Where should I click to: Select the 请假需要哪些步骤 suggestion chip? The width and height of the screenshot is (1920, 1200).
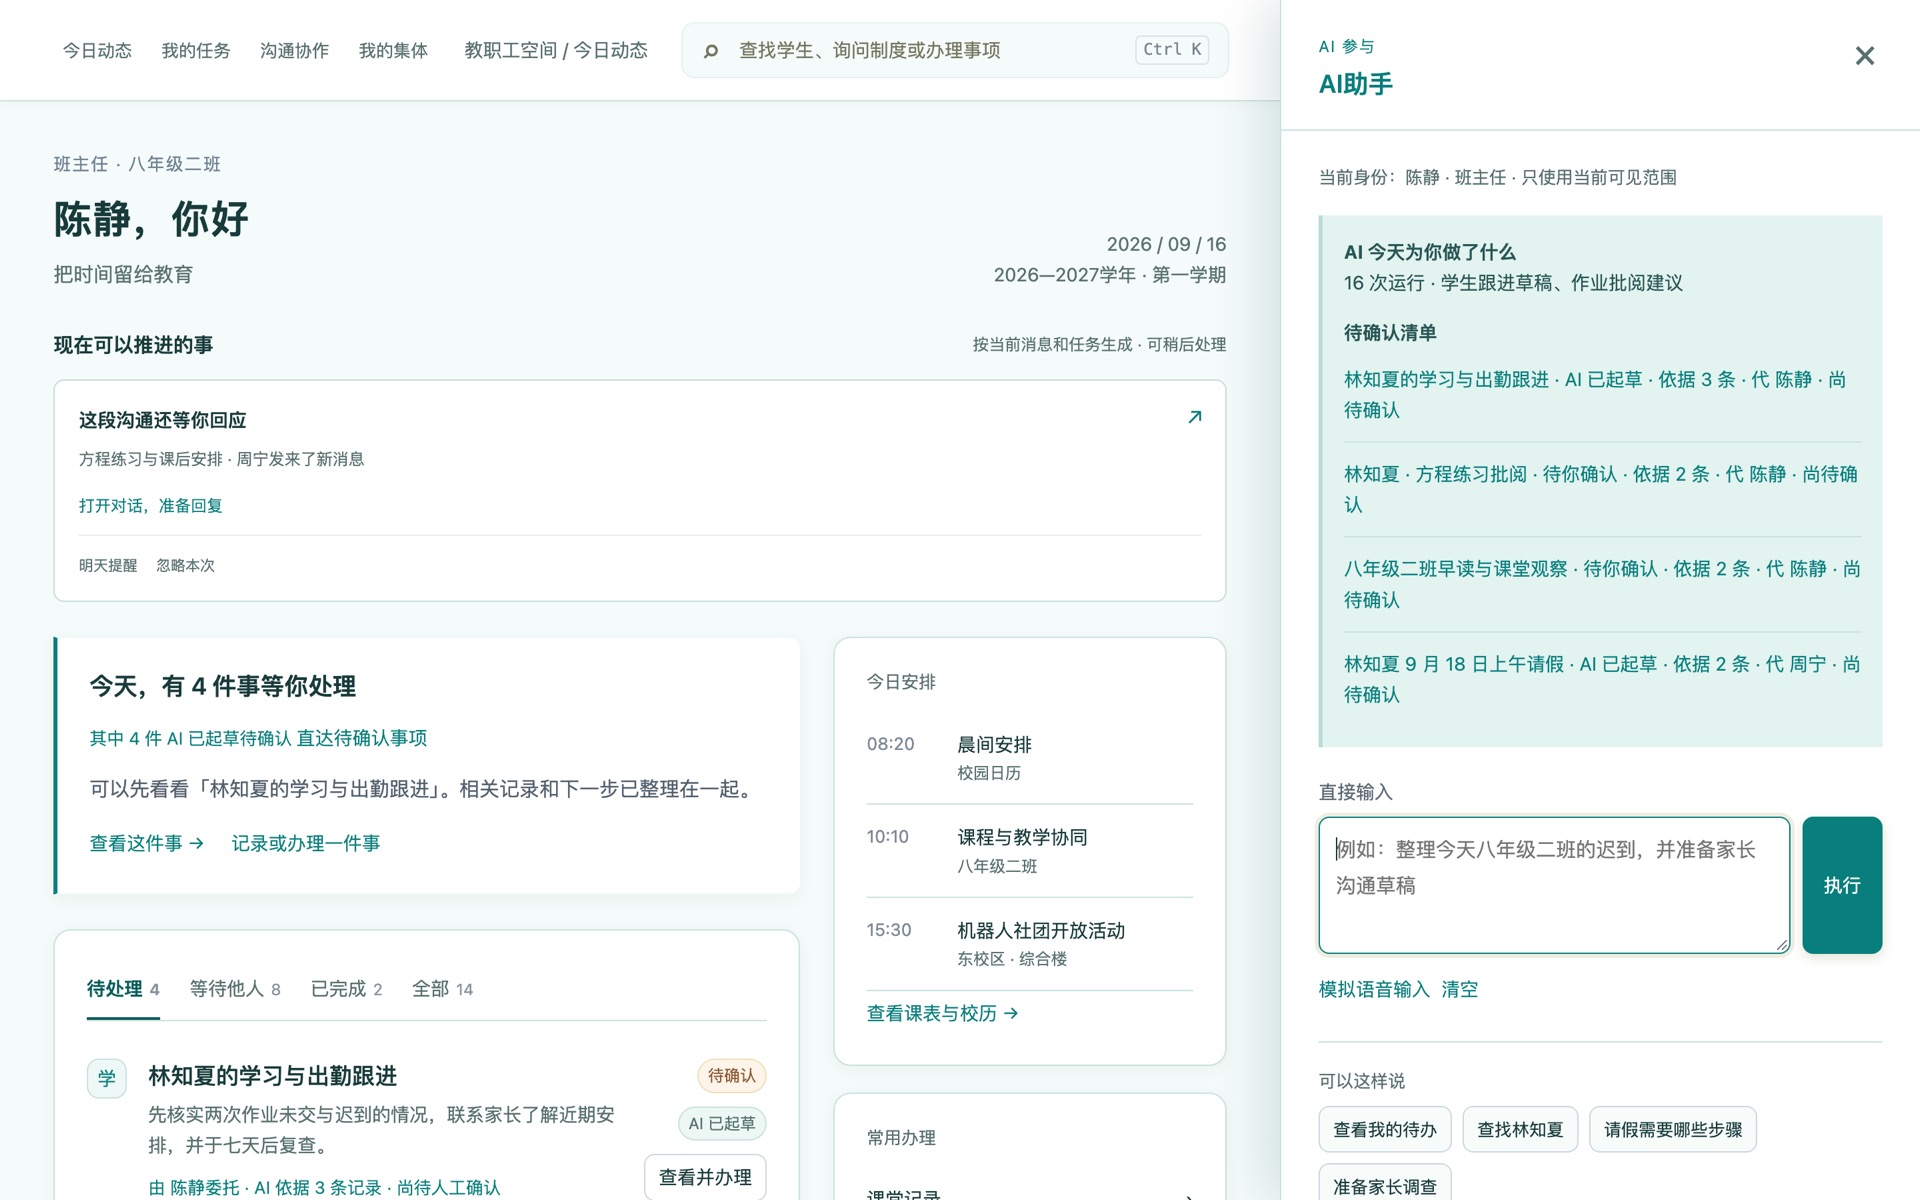tap(1673, 1130)
